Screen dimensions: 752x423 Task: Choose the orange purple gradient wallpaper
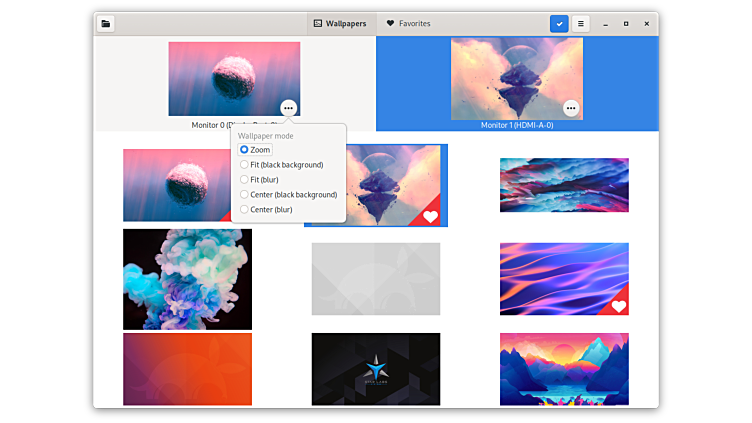pos(187,369)
